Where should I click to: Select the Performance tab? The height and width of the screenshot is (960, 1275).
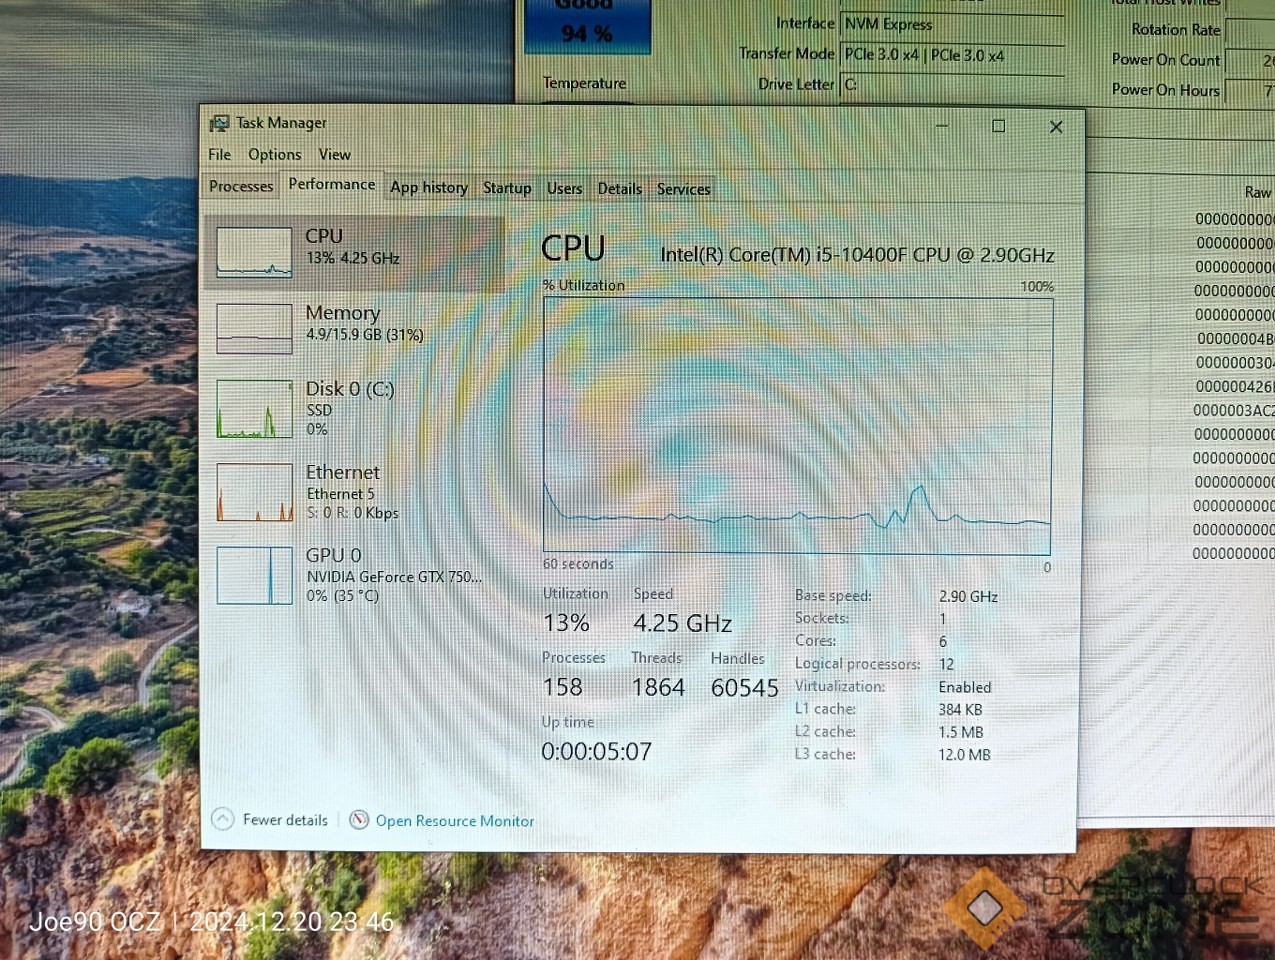(x=332, y=184)
